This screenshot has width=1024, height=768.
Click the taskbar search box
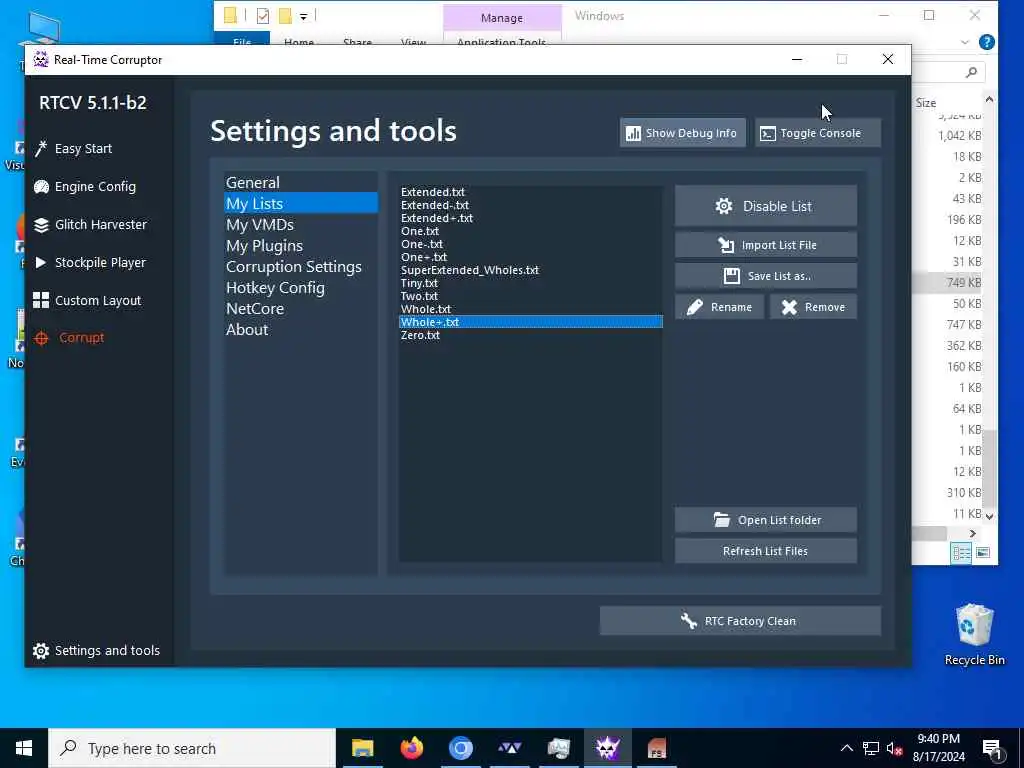point(192,748)
